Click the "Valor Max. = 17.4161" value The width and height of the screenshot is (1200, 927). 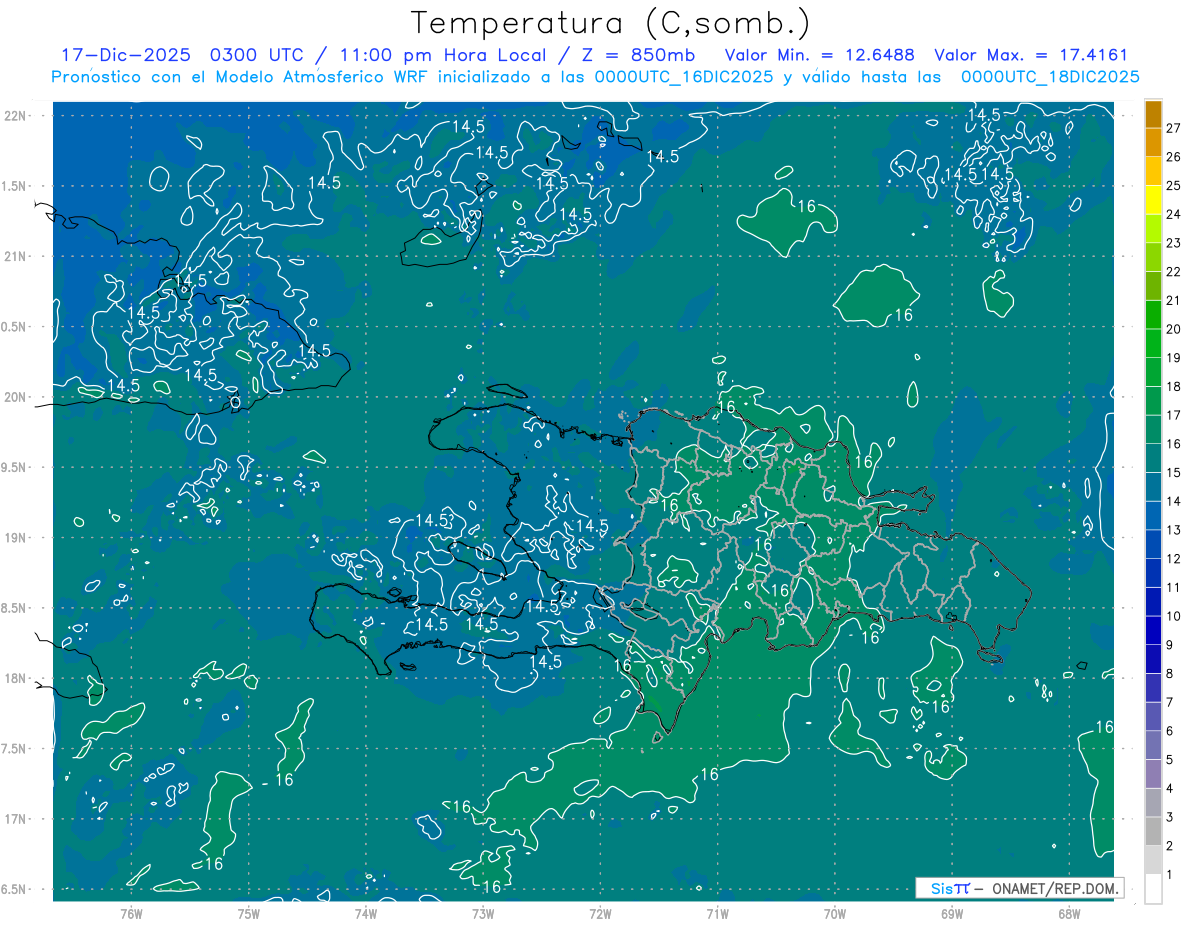point(1031,55)
